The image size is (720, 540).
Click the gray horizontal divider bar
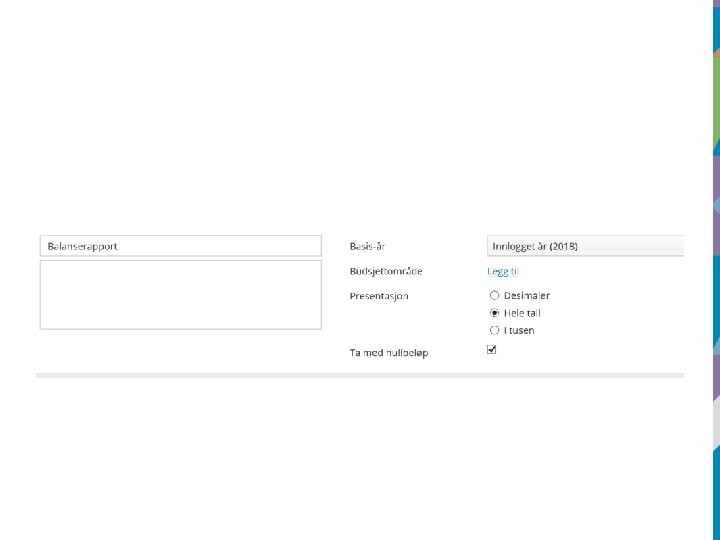point(360,375)
